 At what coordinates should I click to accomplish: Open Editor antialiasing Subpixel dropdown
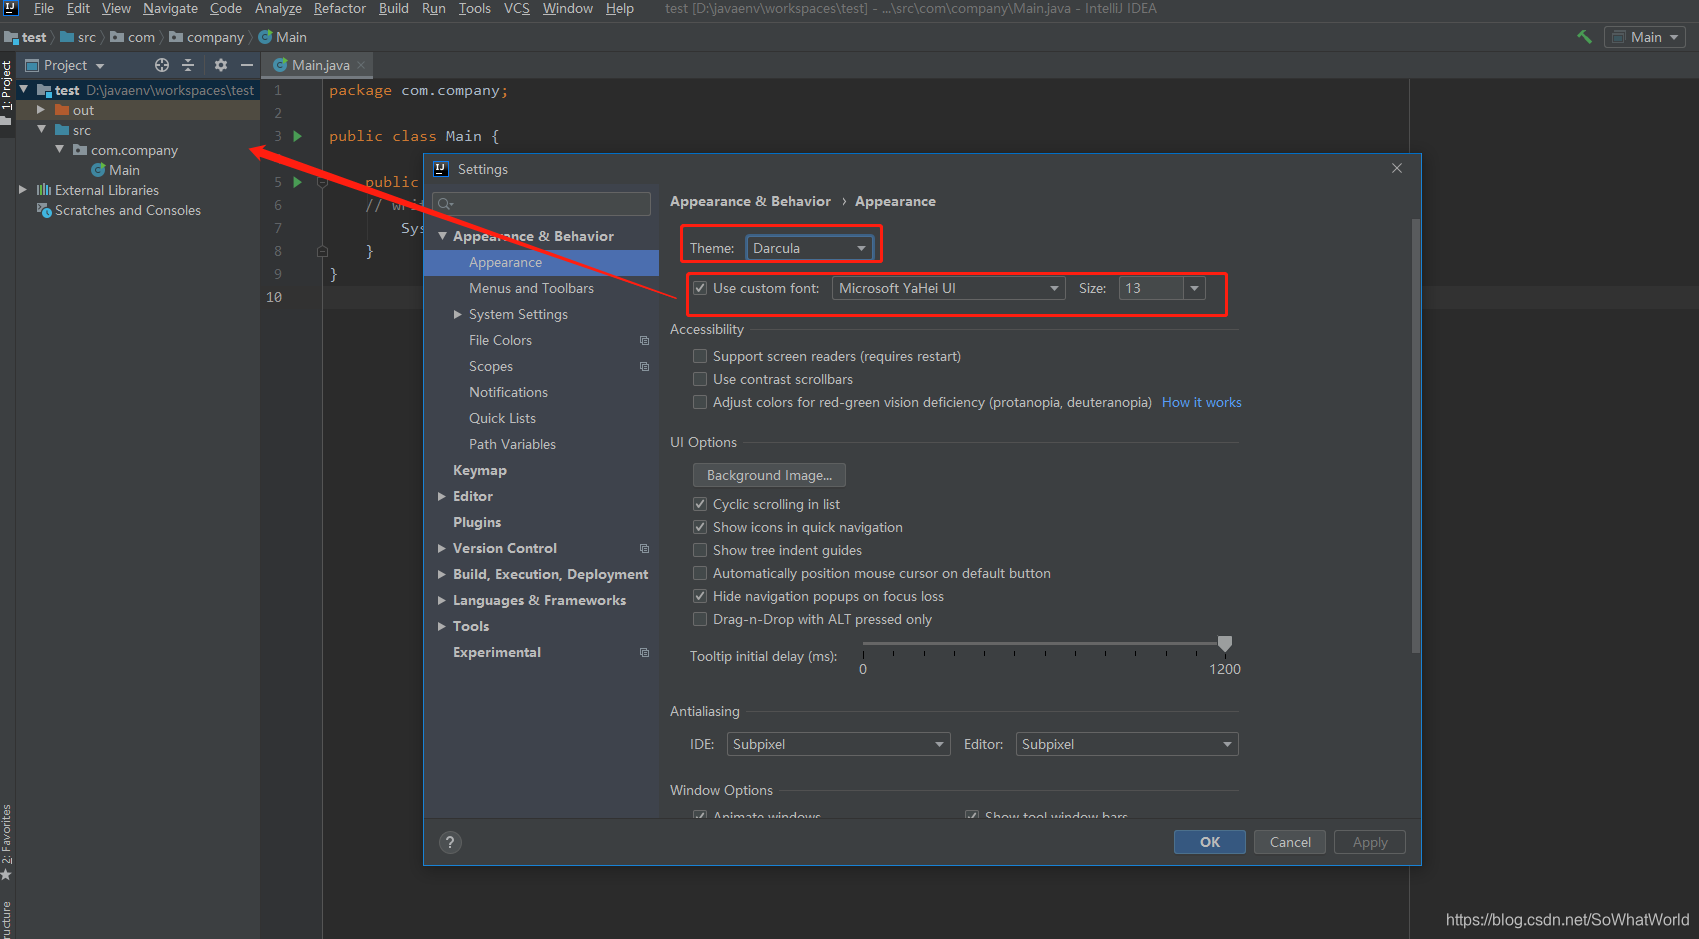pyautogui.click(x=1127, y=744)
